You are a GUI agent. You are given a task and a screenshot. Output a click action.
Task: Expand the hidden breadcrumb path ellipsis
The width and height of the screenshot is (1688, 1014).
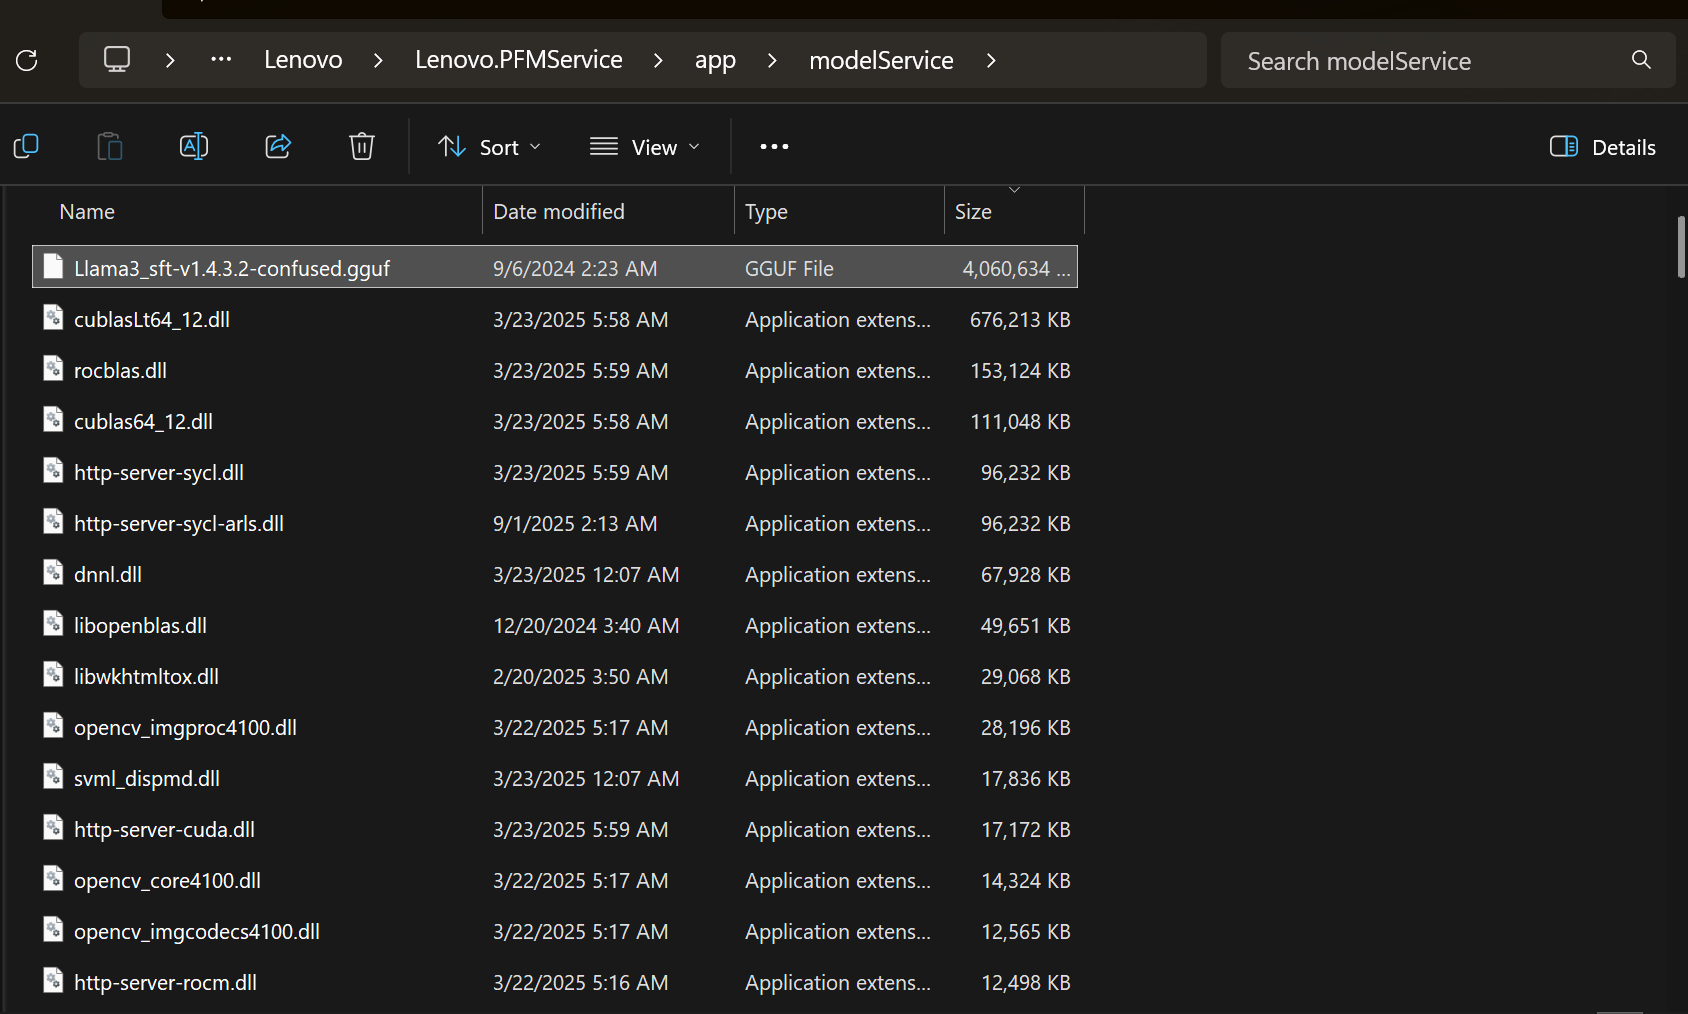click(221, 60)
